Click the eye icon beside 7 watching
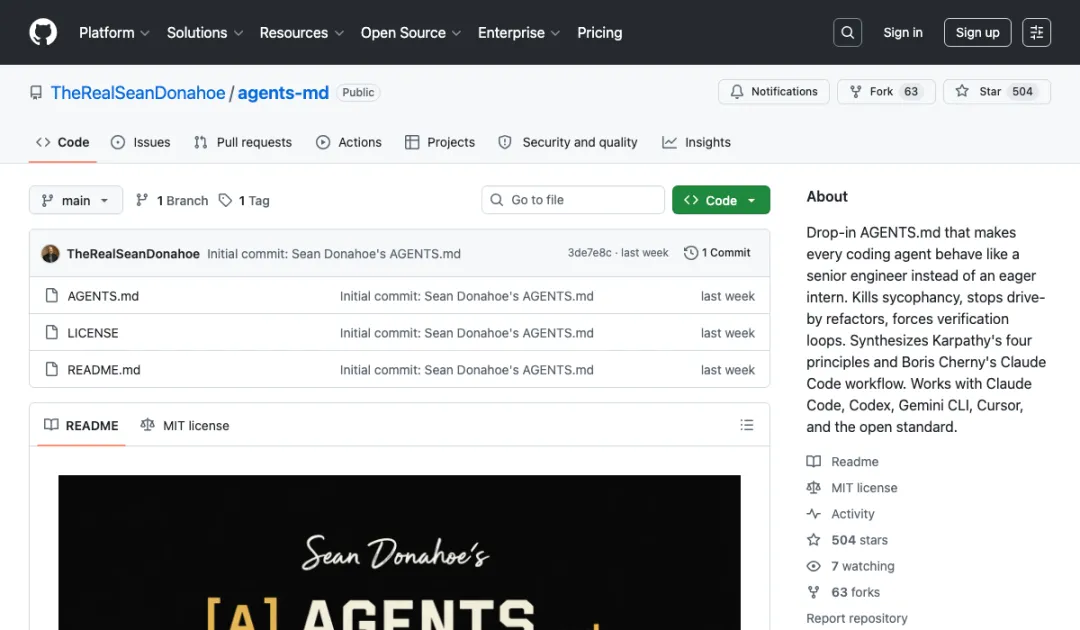The height and width of the screenshot is (630, 1080). coord(813,566)
